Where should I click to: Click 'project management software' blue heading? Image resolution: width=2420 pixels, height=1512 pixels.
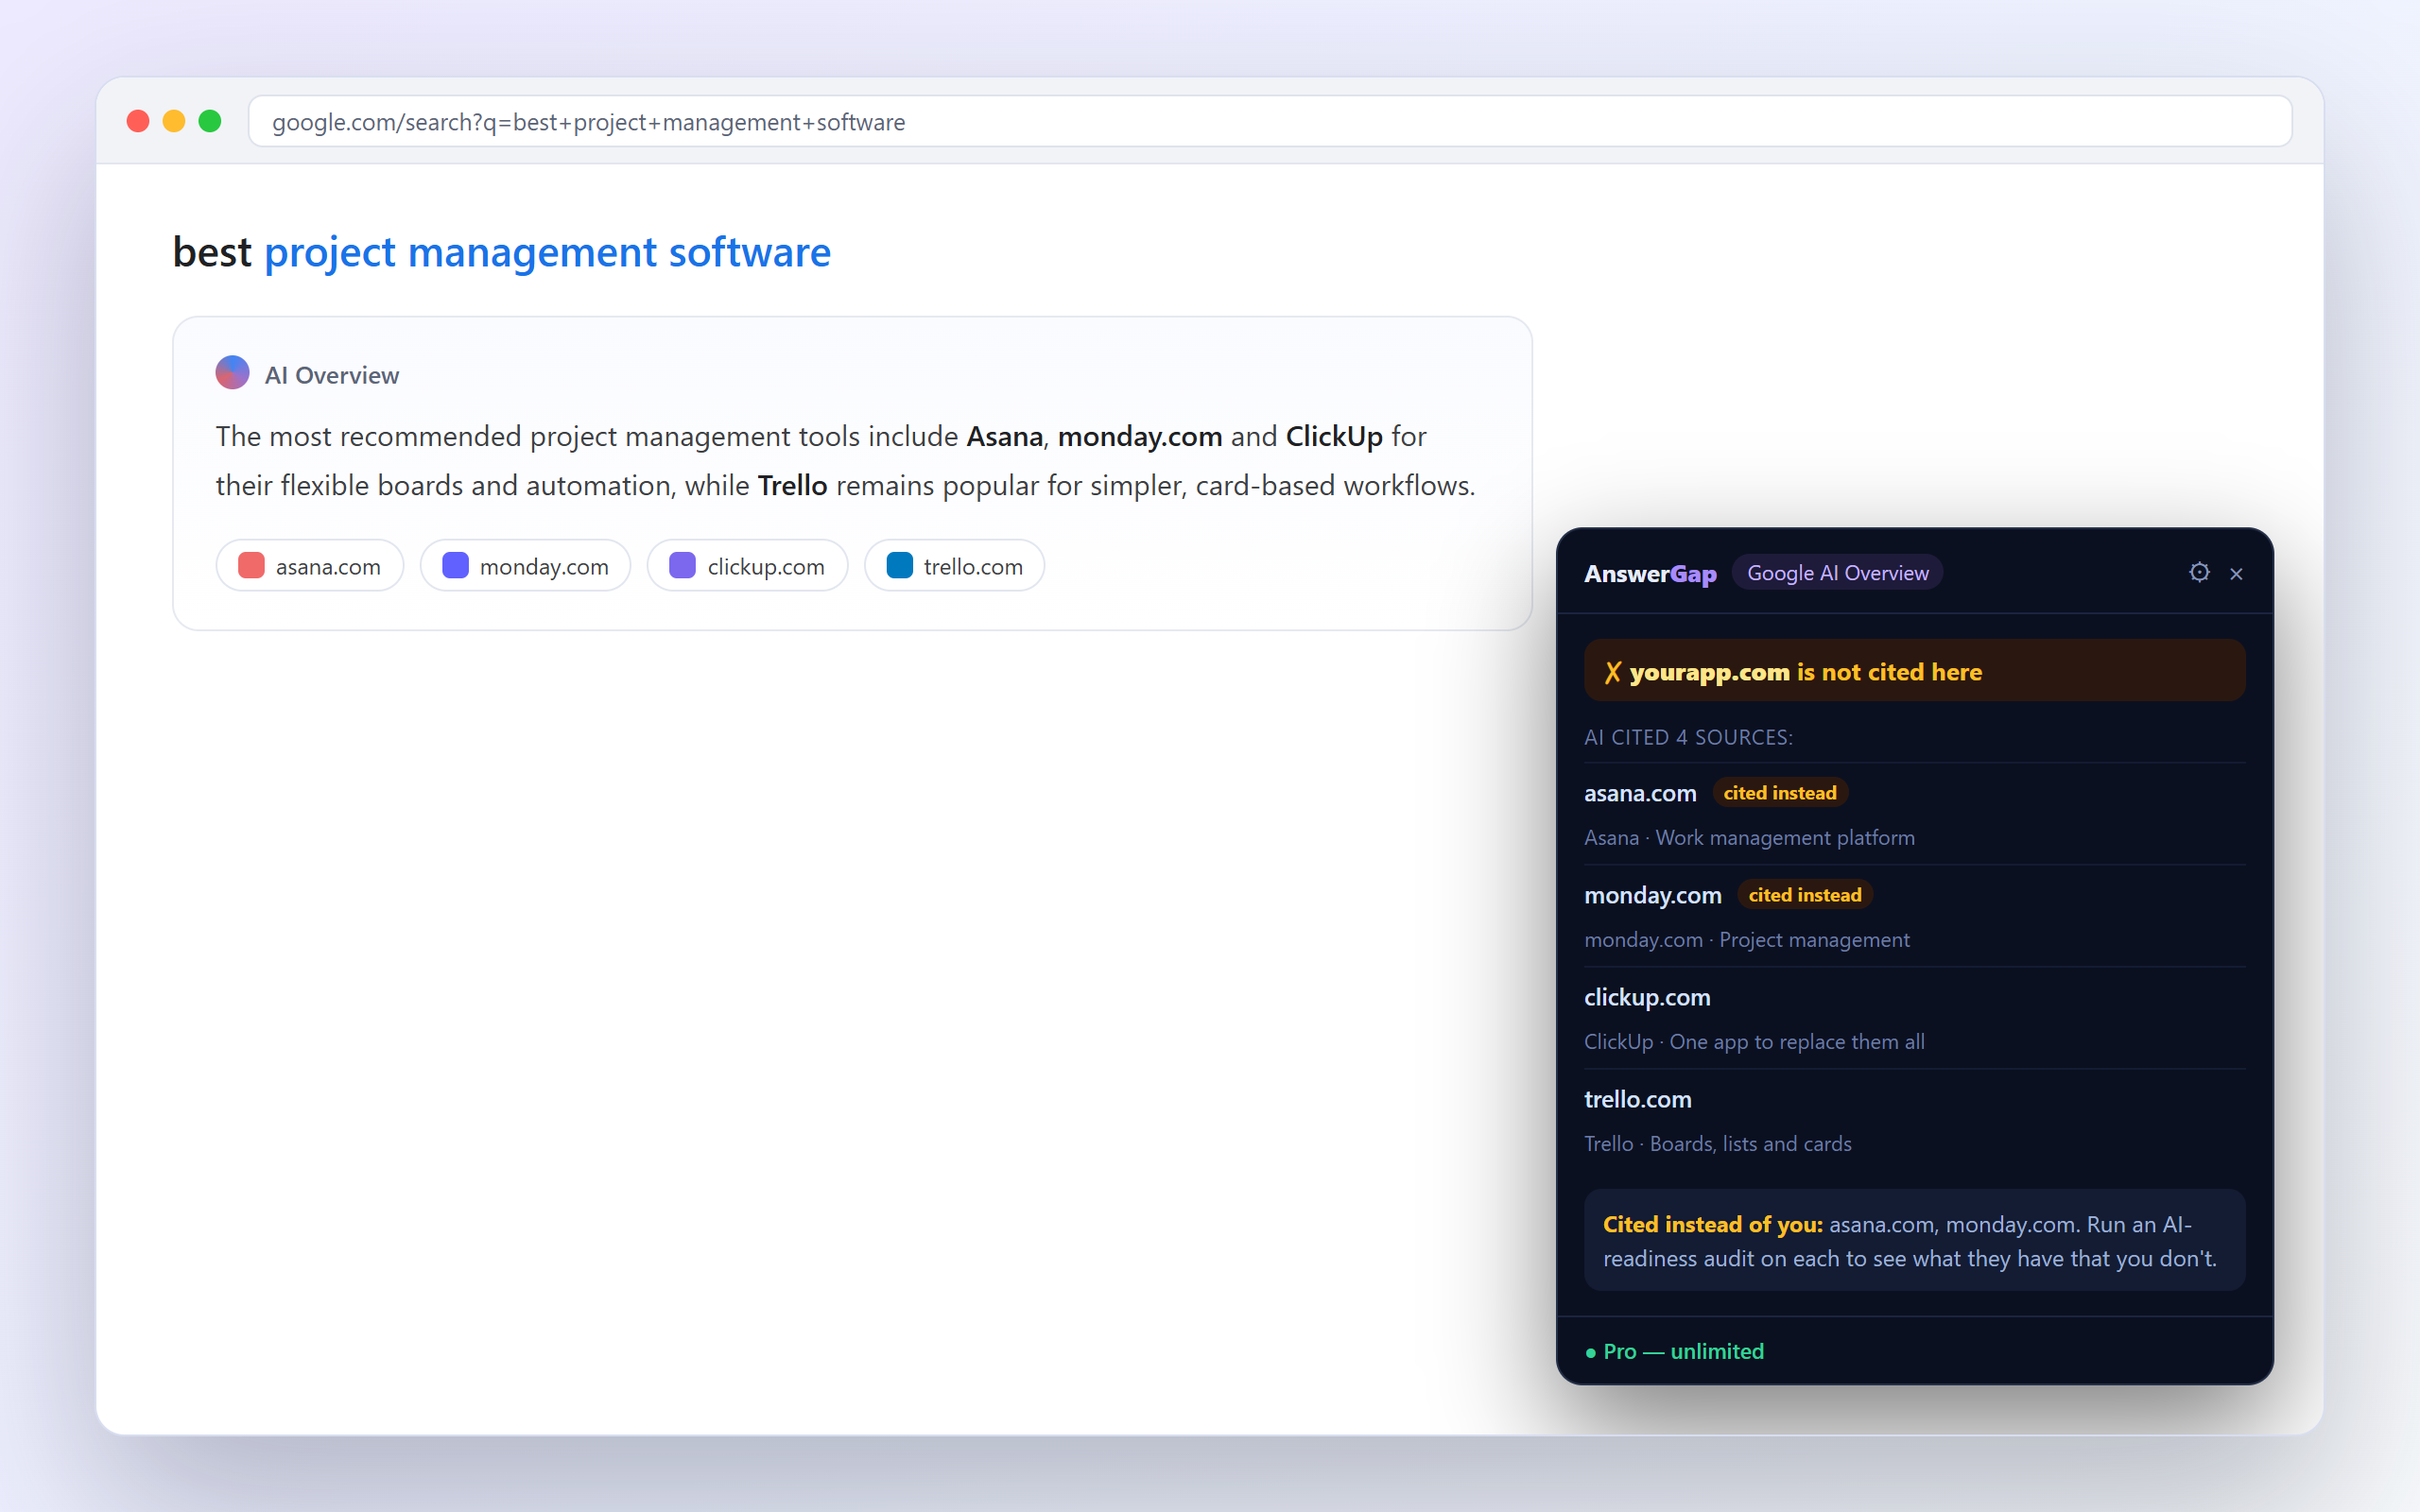click(x=547, y=252)
